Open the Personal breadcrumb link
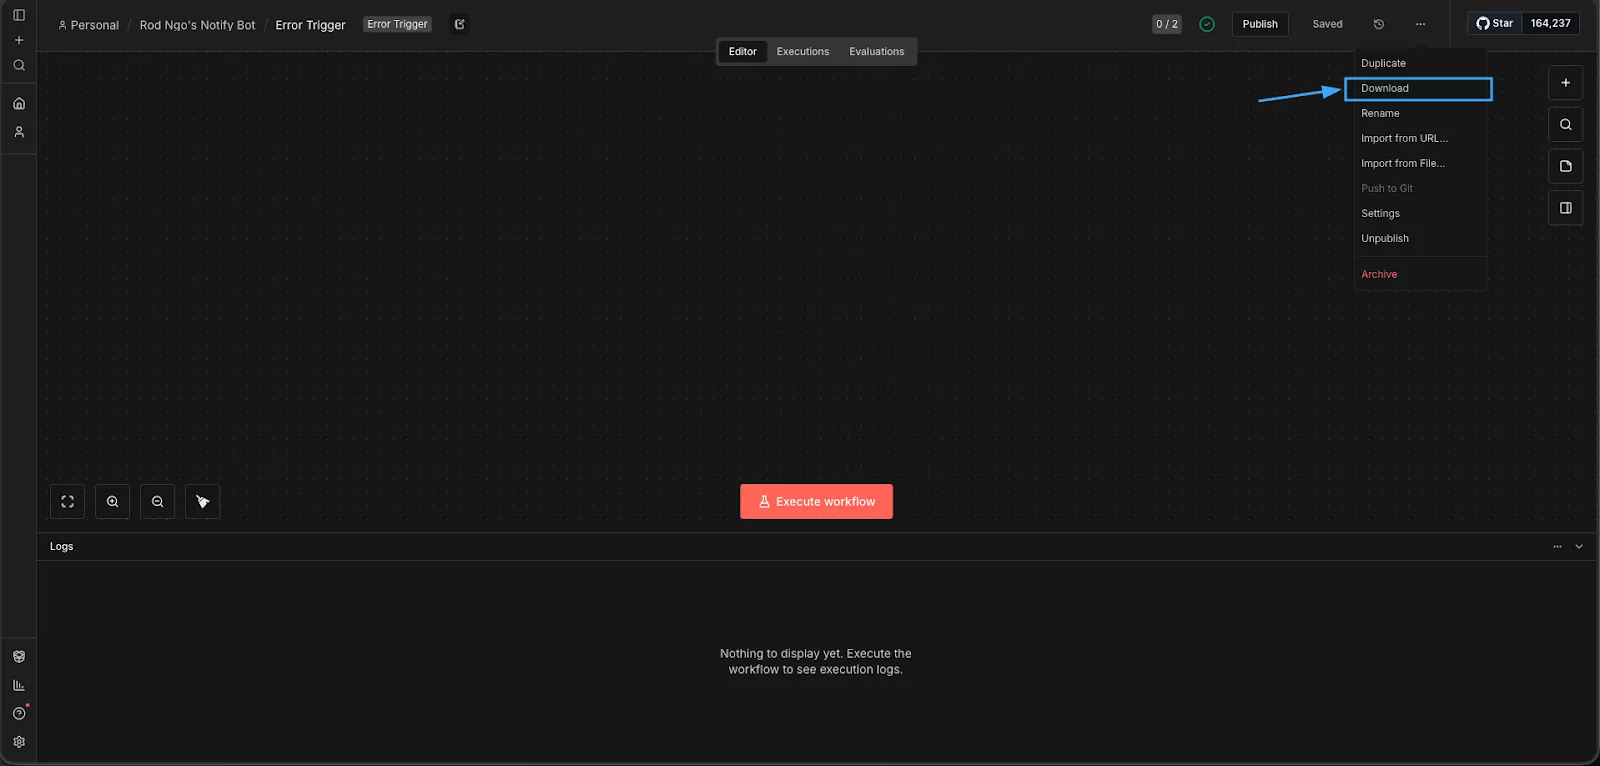 click(88, 25)
